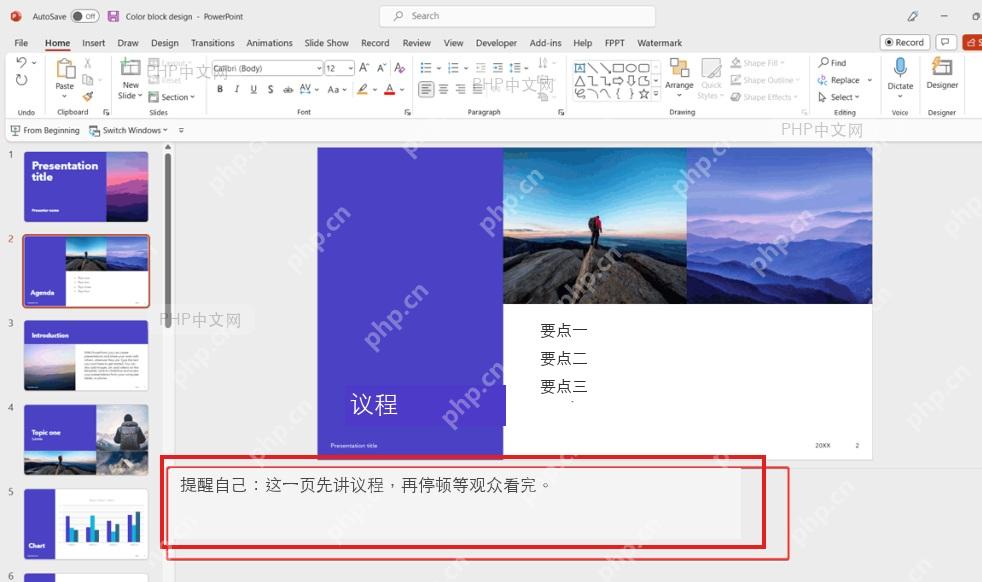Screen dimensions: 982x582
Task: Clear all formatting icon
Action: [x=400, y=68]
